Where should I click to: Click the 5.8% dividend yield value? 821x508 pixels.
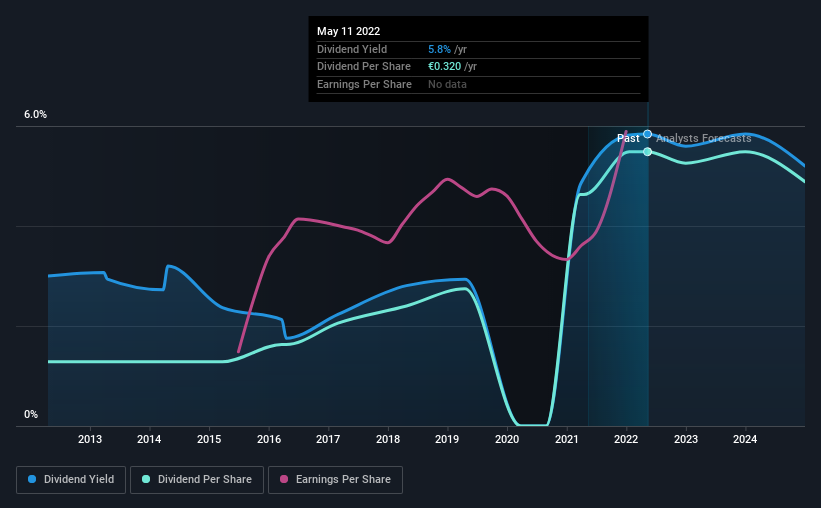(439, 49)
